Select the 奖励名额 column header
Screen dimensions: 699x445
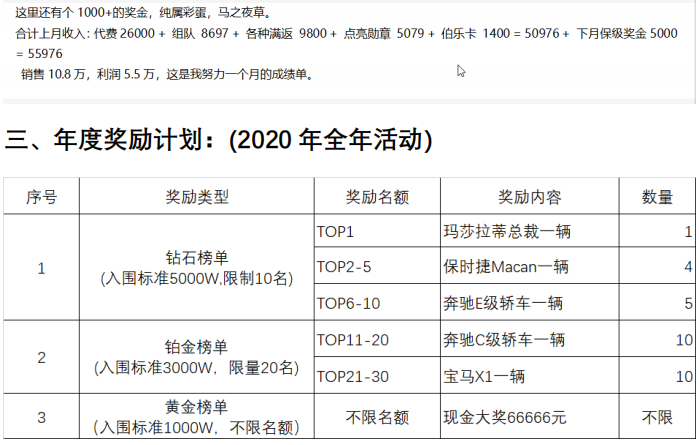tap(377, 197)
